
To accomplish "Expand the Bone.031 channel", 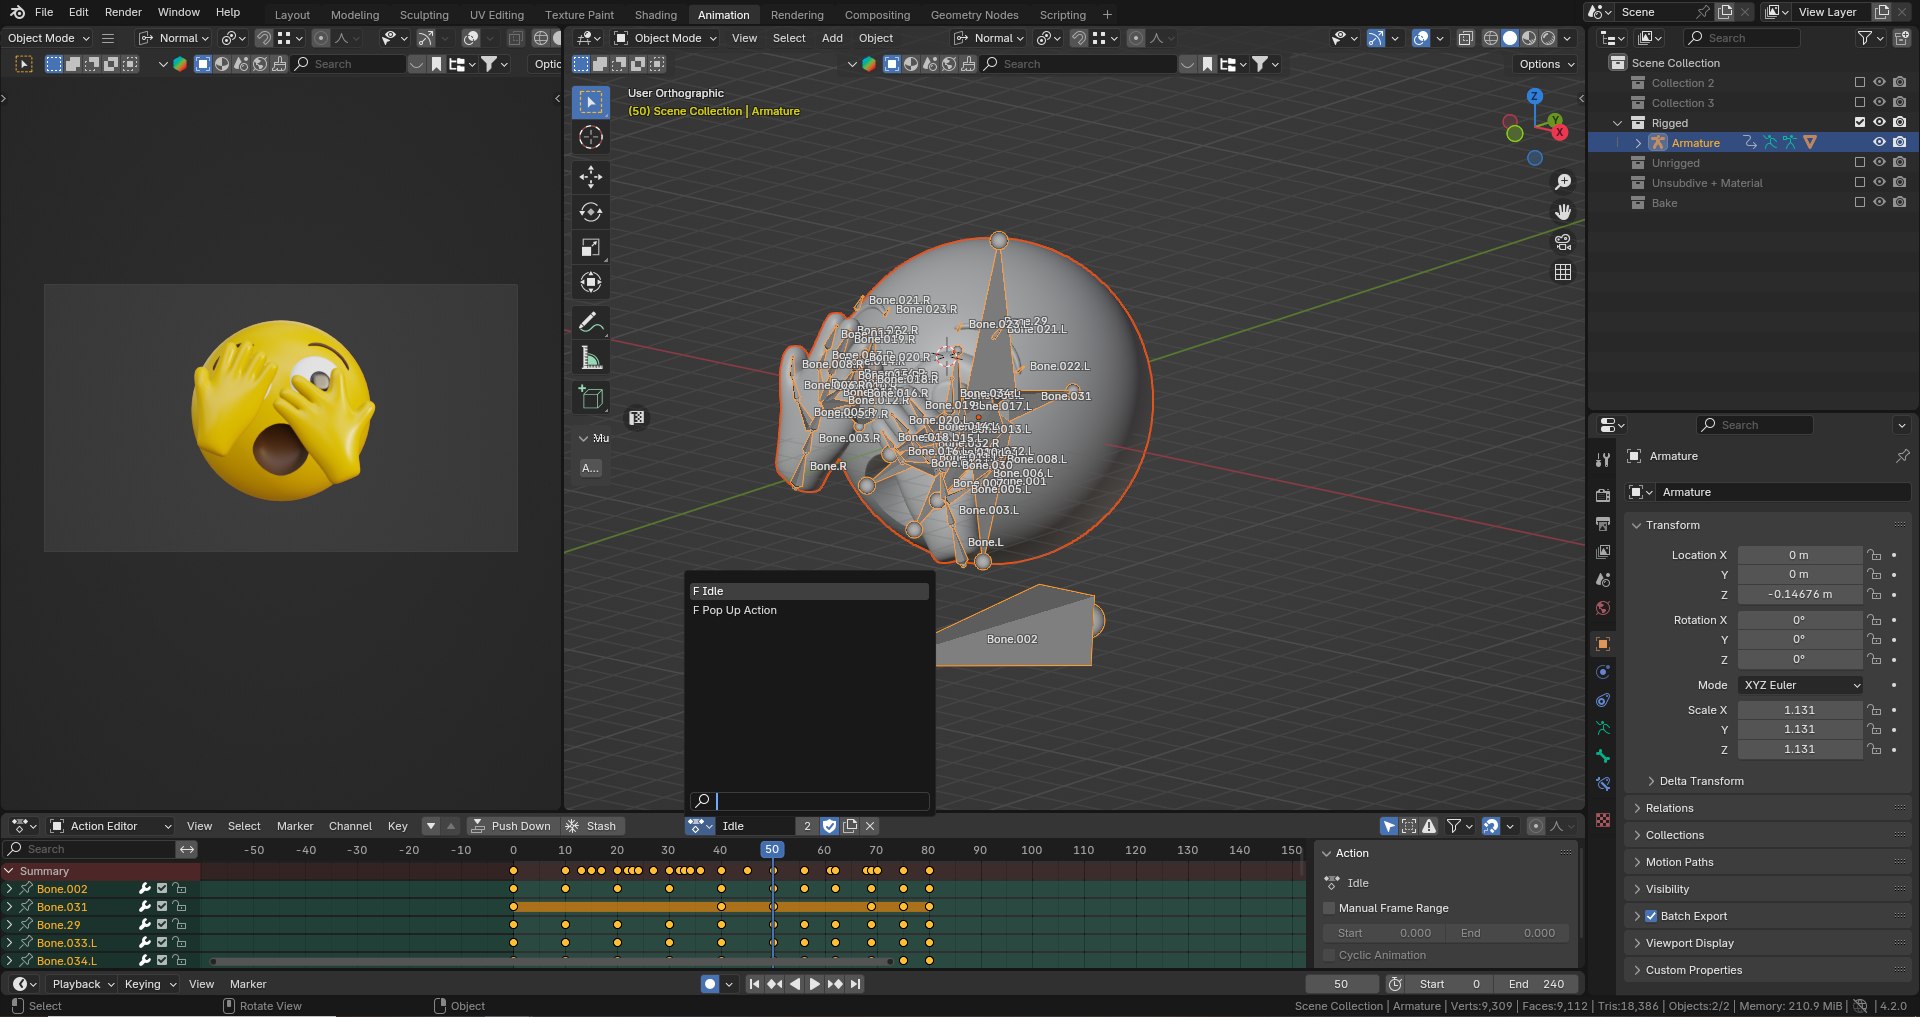I will tap(9, 907).
